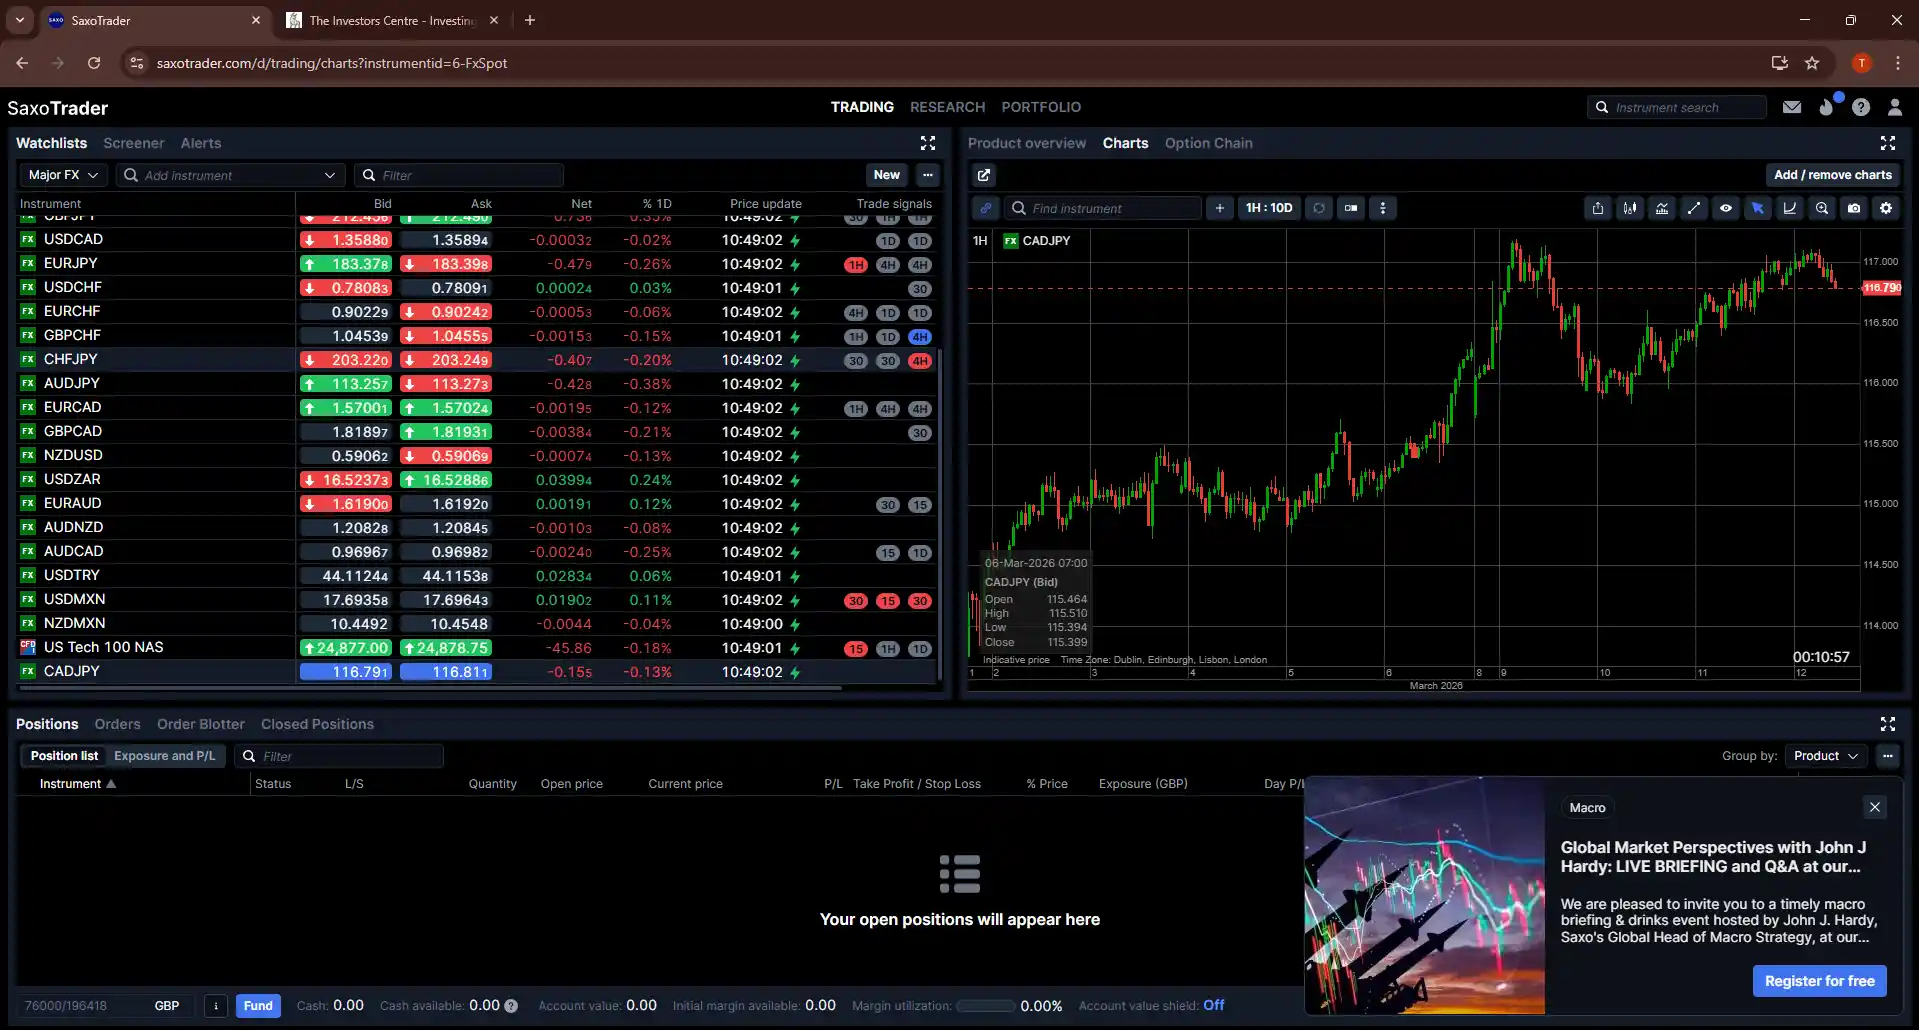Screen dimensions: 1919x1030
Task: Switch to the RESEARCH menu
Action: point(947,107)
